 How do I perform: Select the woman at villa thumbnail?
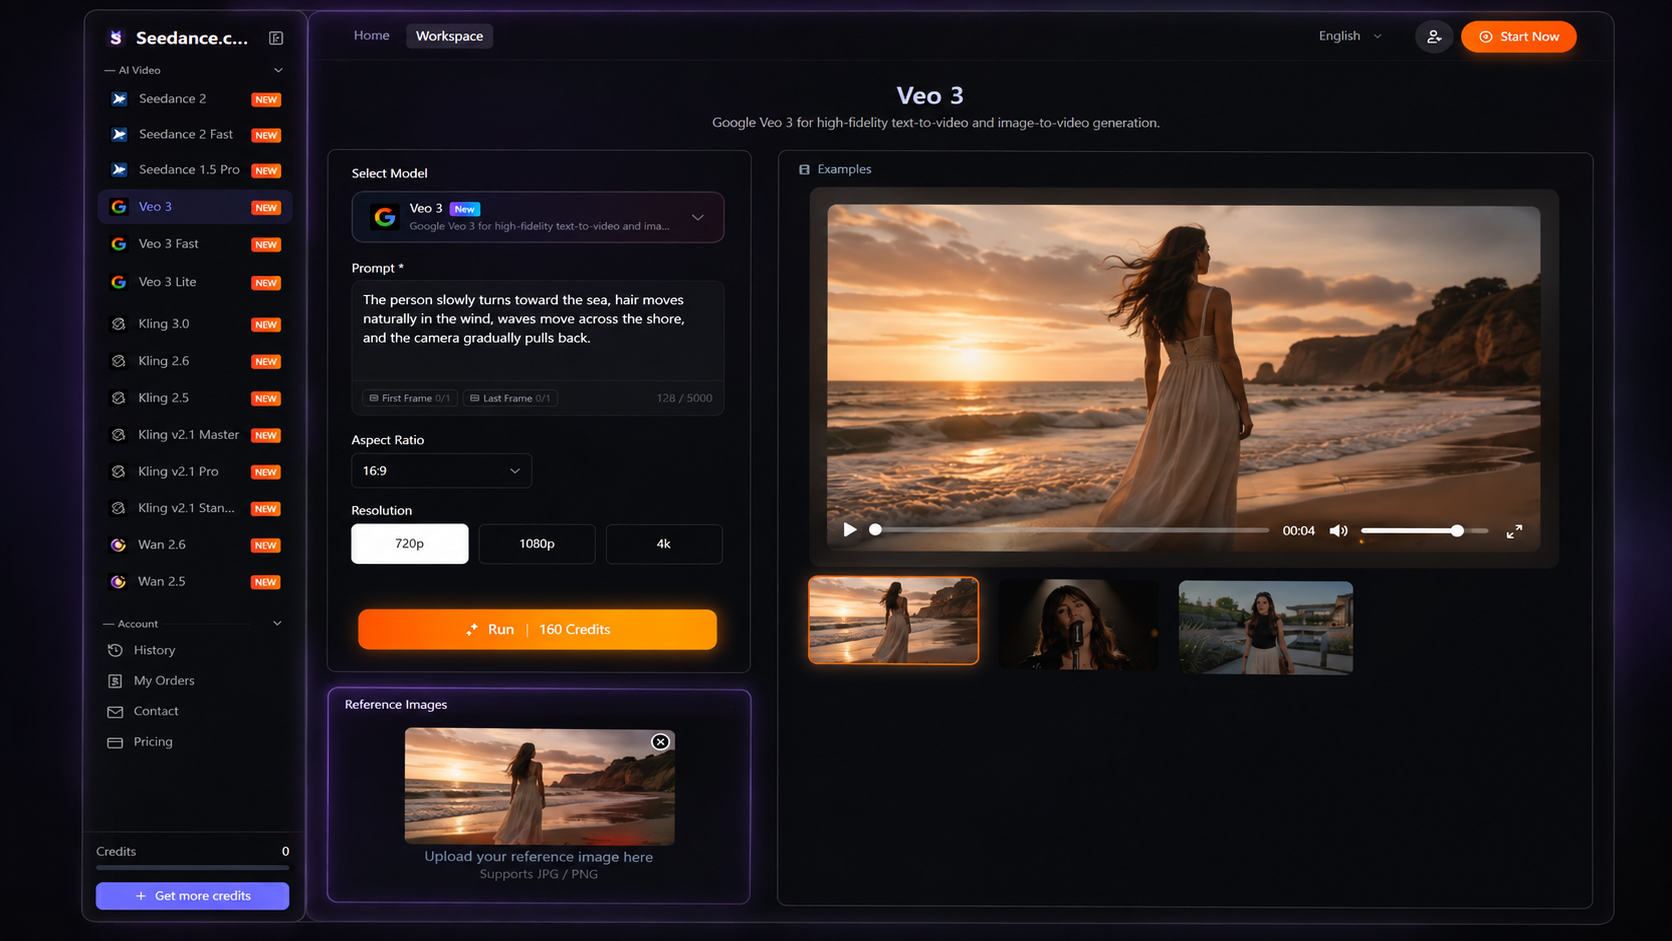pyautogui.click(x=1265, y=628)
